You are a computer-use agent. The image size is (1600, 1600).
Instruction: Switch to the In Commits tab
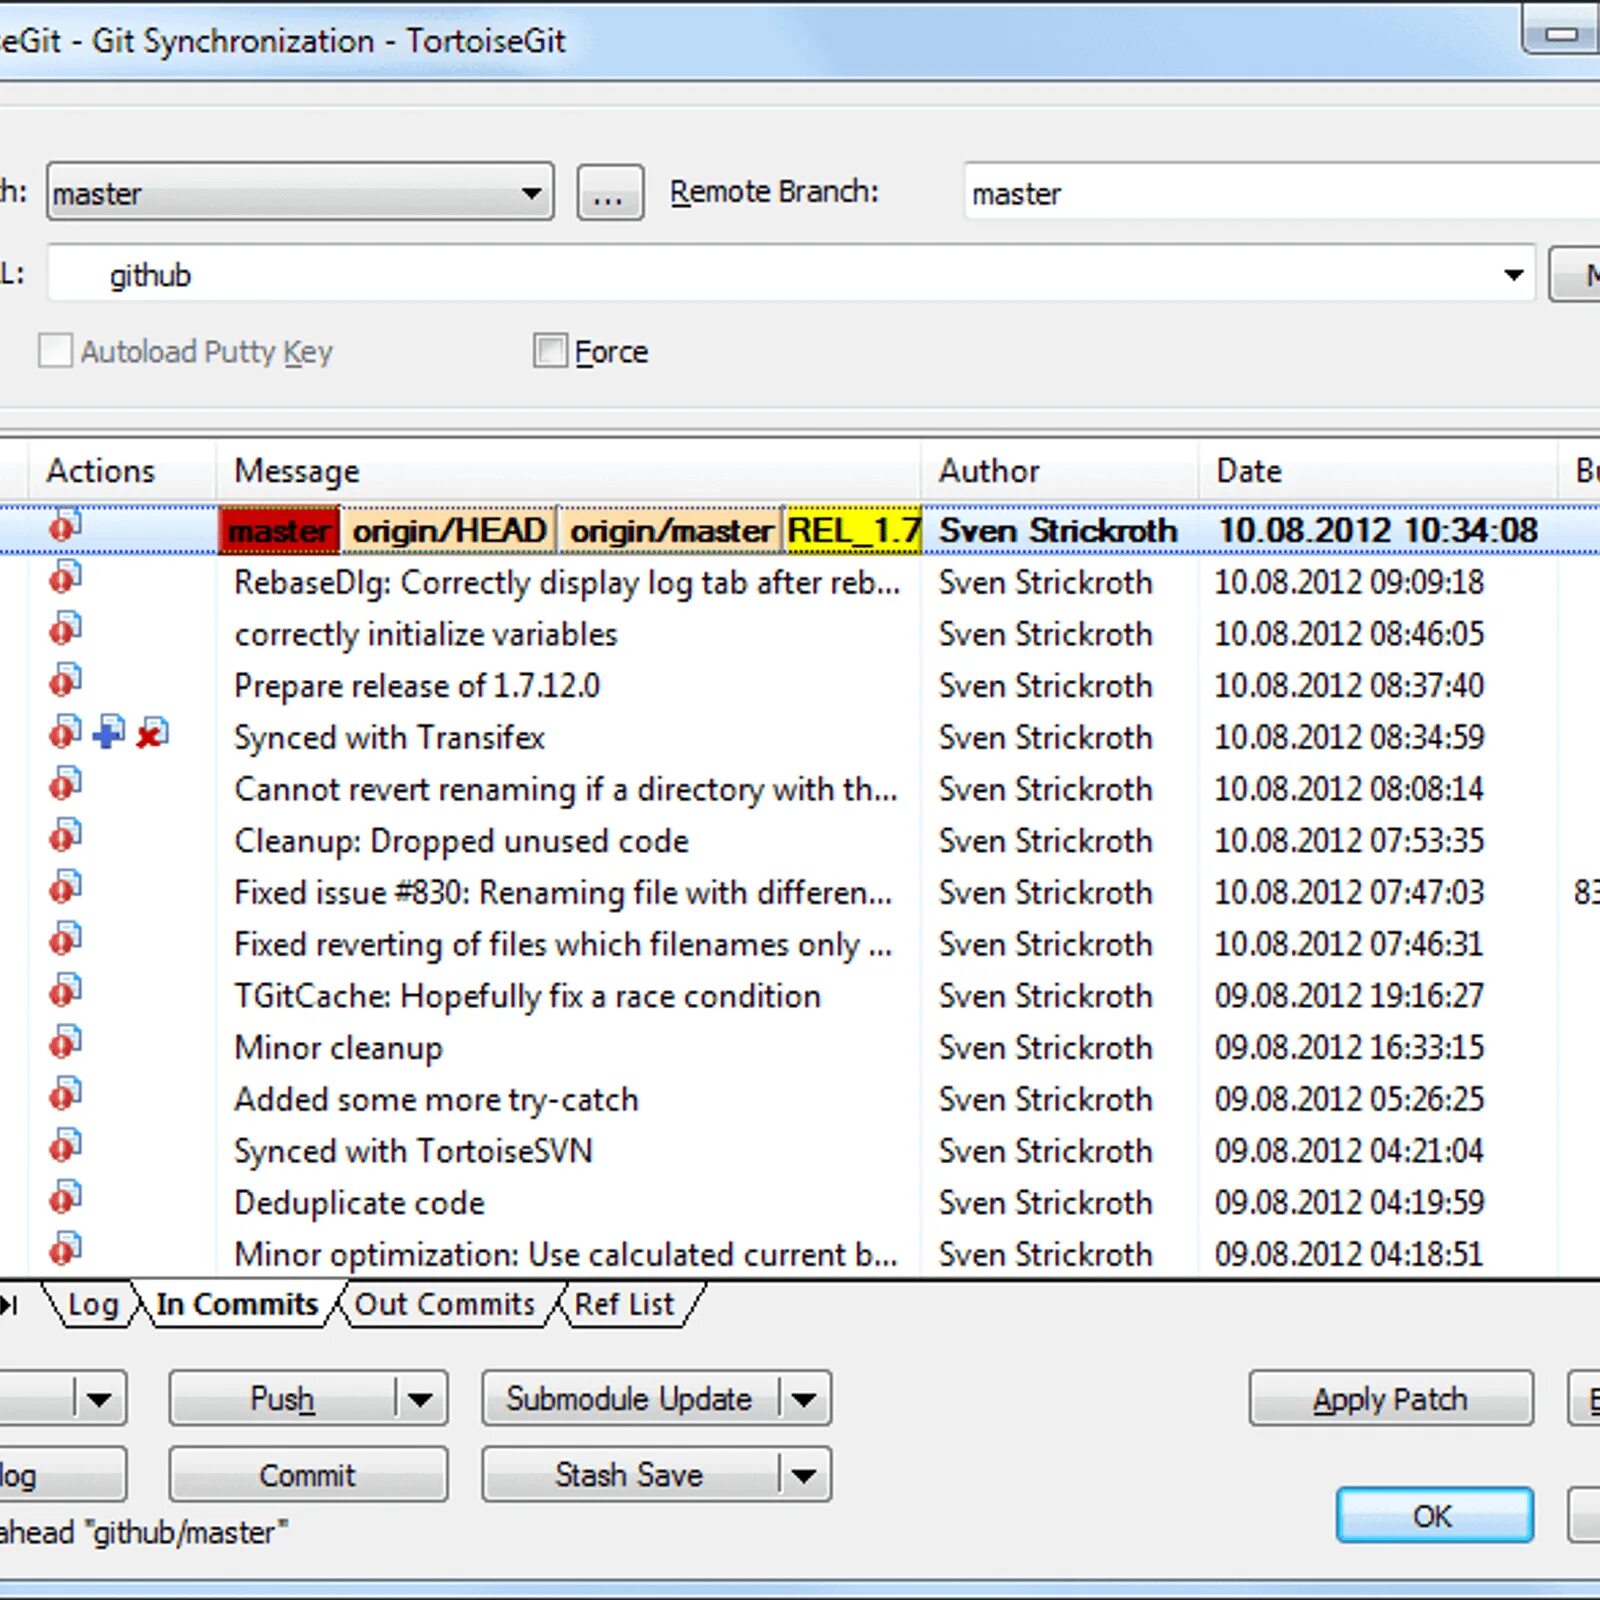point(237,1304)
